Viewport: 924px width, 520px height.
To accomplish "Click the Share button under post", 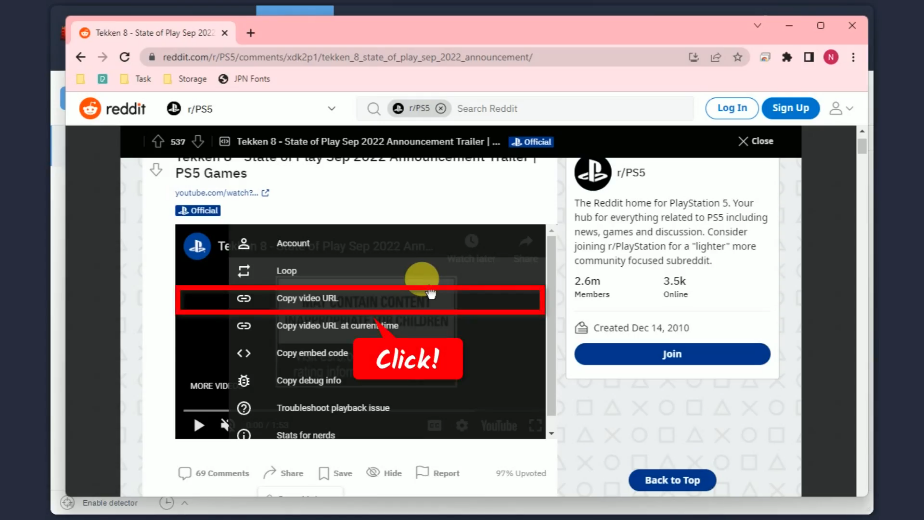I will pyautogui.click(x=283, y=473).
